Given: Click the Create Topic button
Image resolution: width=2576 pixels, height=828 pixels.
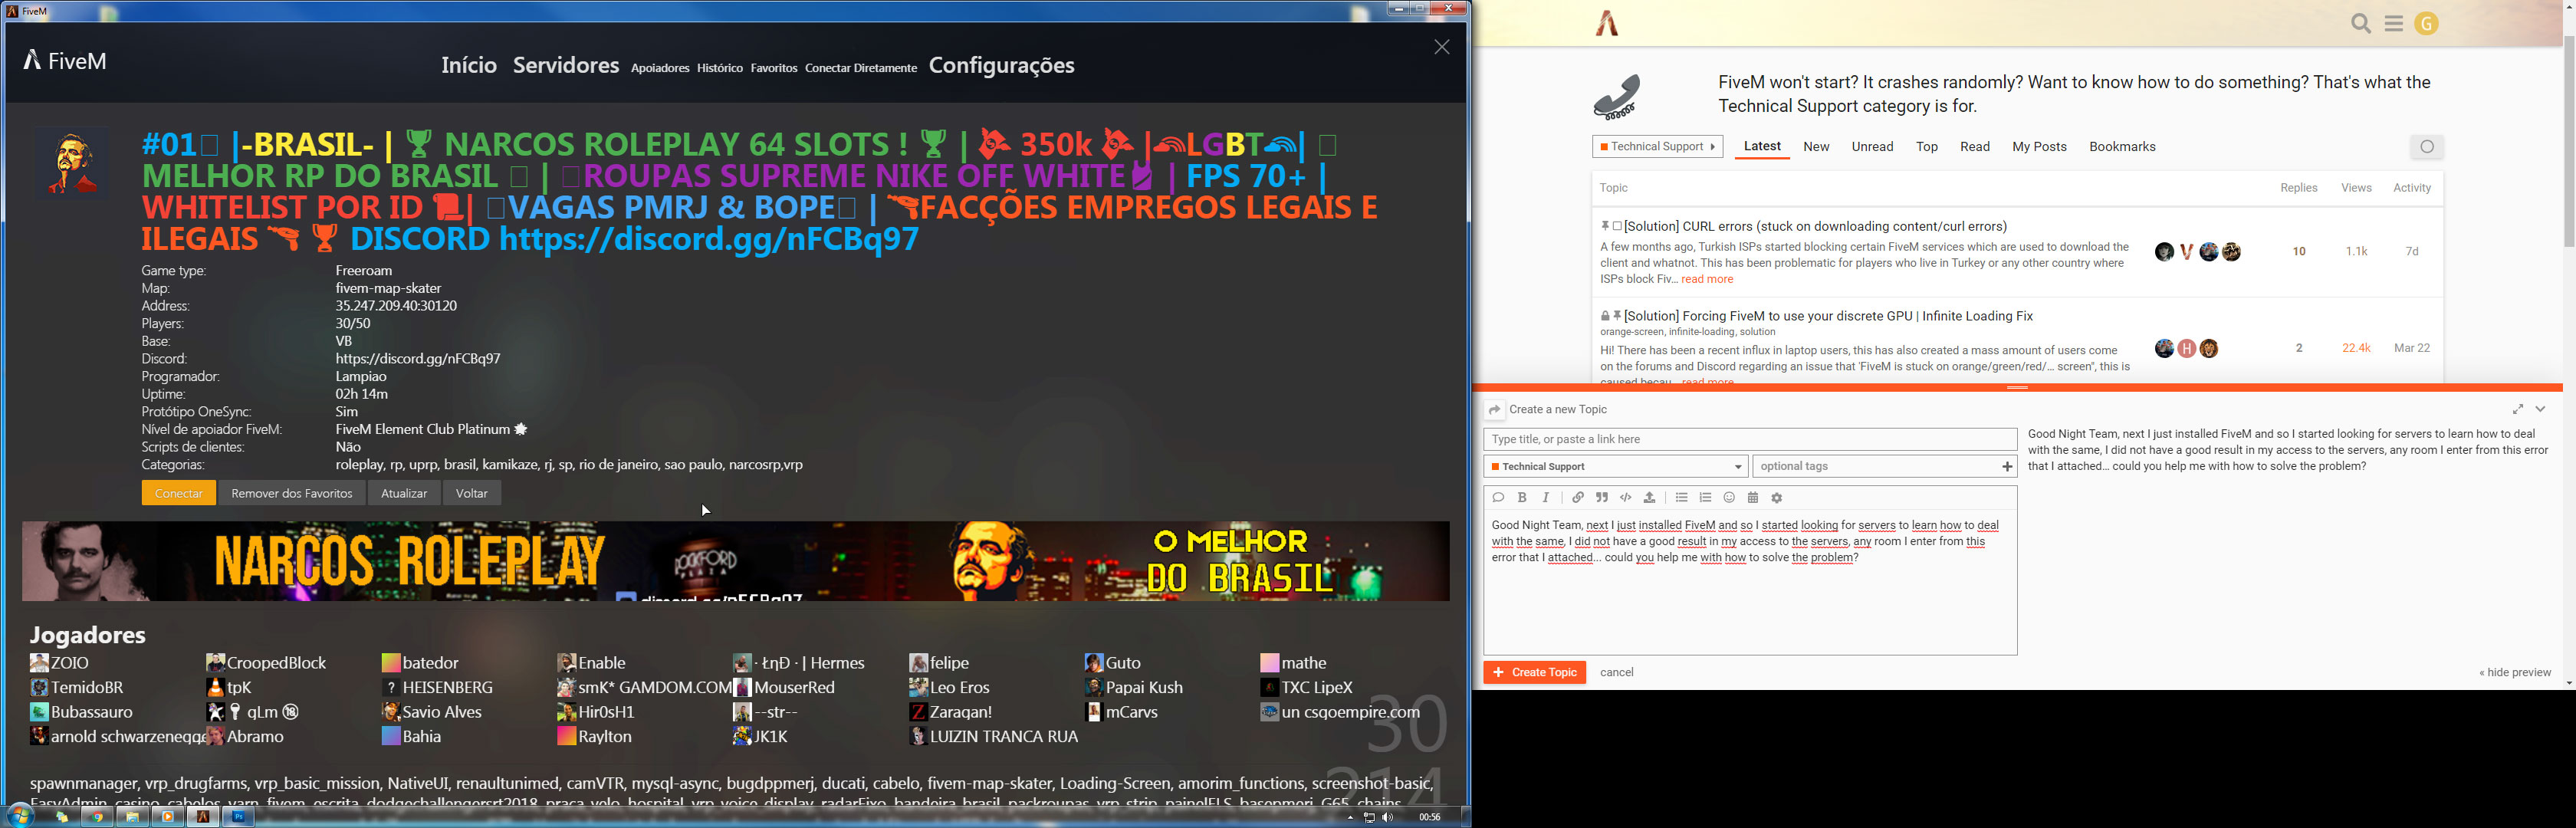Looking at the screenshot, I should (1534, 673).
